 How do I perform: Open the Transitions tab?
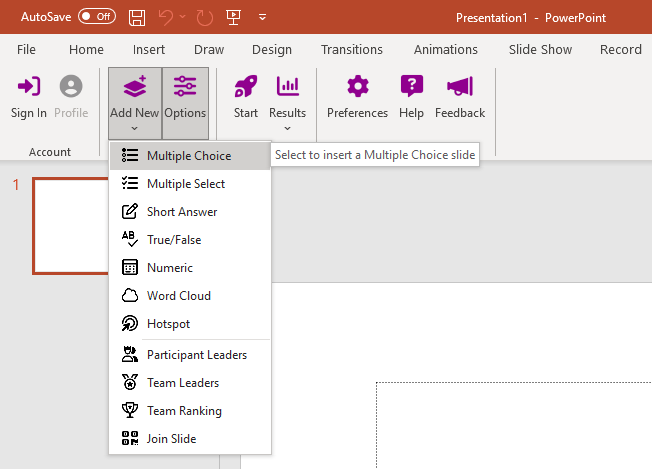tap(352, 49)
